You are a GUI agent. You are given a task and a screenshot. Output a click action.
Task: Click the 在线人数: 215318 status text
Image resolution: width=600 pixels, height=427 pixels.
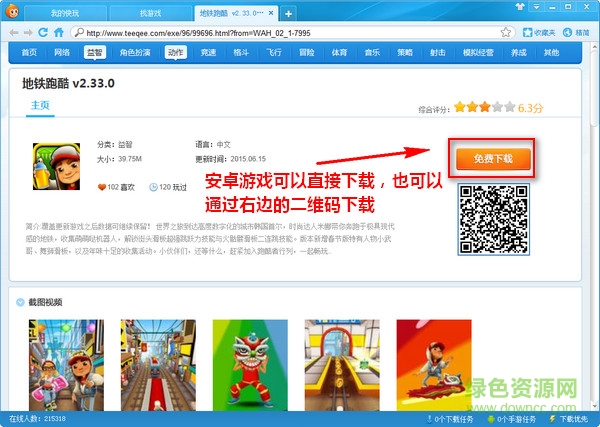pyautogui.click(x=37, y=419)
